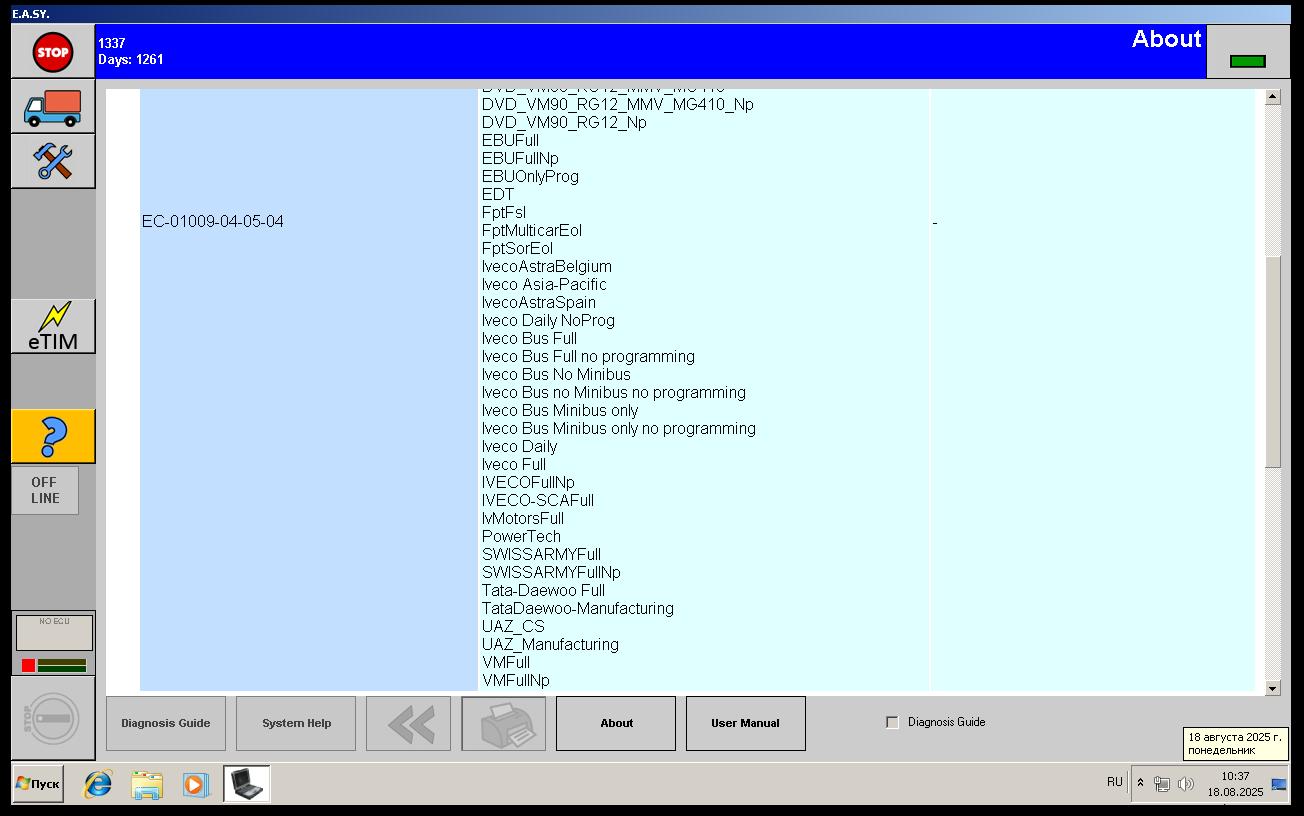Click the scrollbar up arrow
Viewport: 1304px width, 816px height.
pyautogui.click(x=1273, y=97)
